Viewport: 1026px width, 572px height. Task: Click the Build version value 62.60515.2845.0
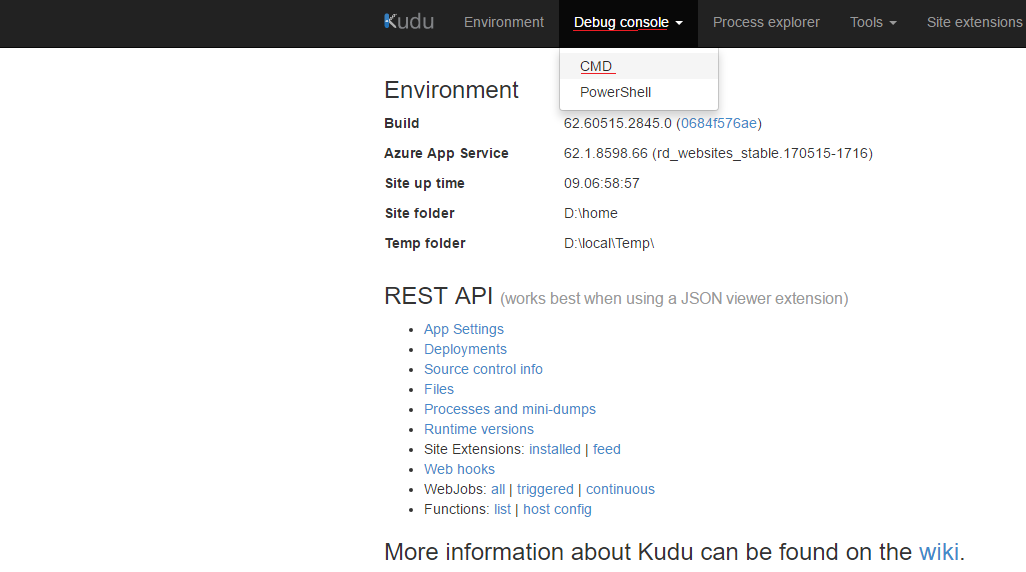point(618,123)
